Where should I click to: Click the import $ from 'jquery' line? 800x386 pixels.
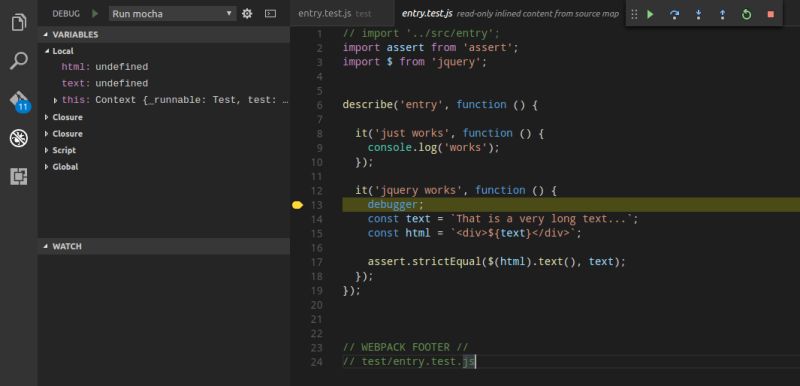click(415, 62)
